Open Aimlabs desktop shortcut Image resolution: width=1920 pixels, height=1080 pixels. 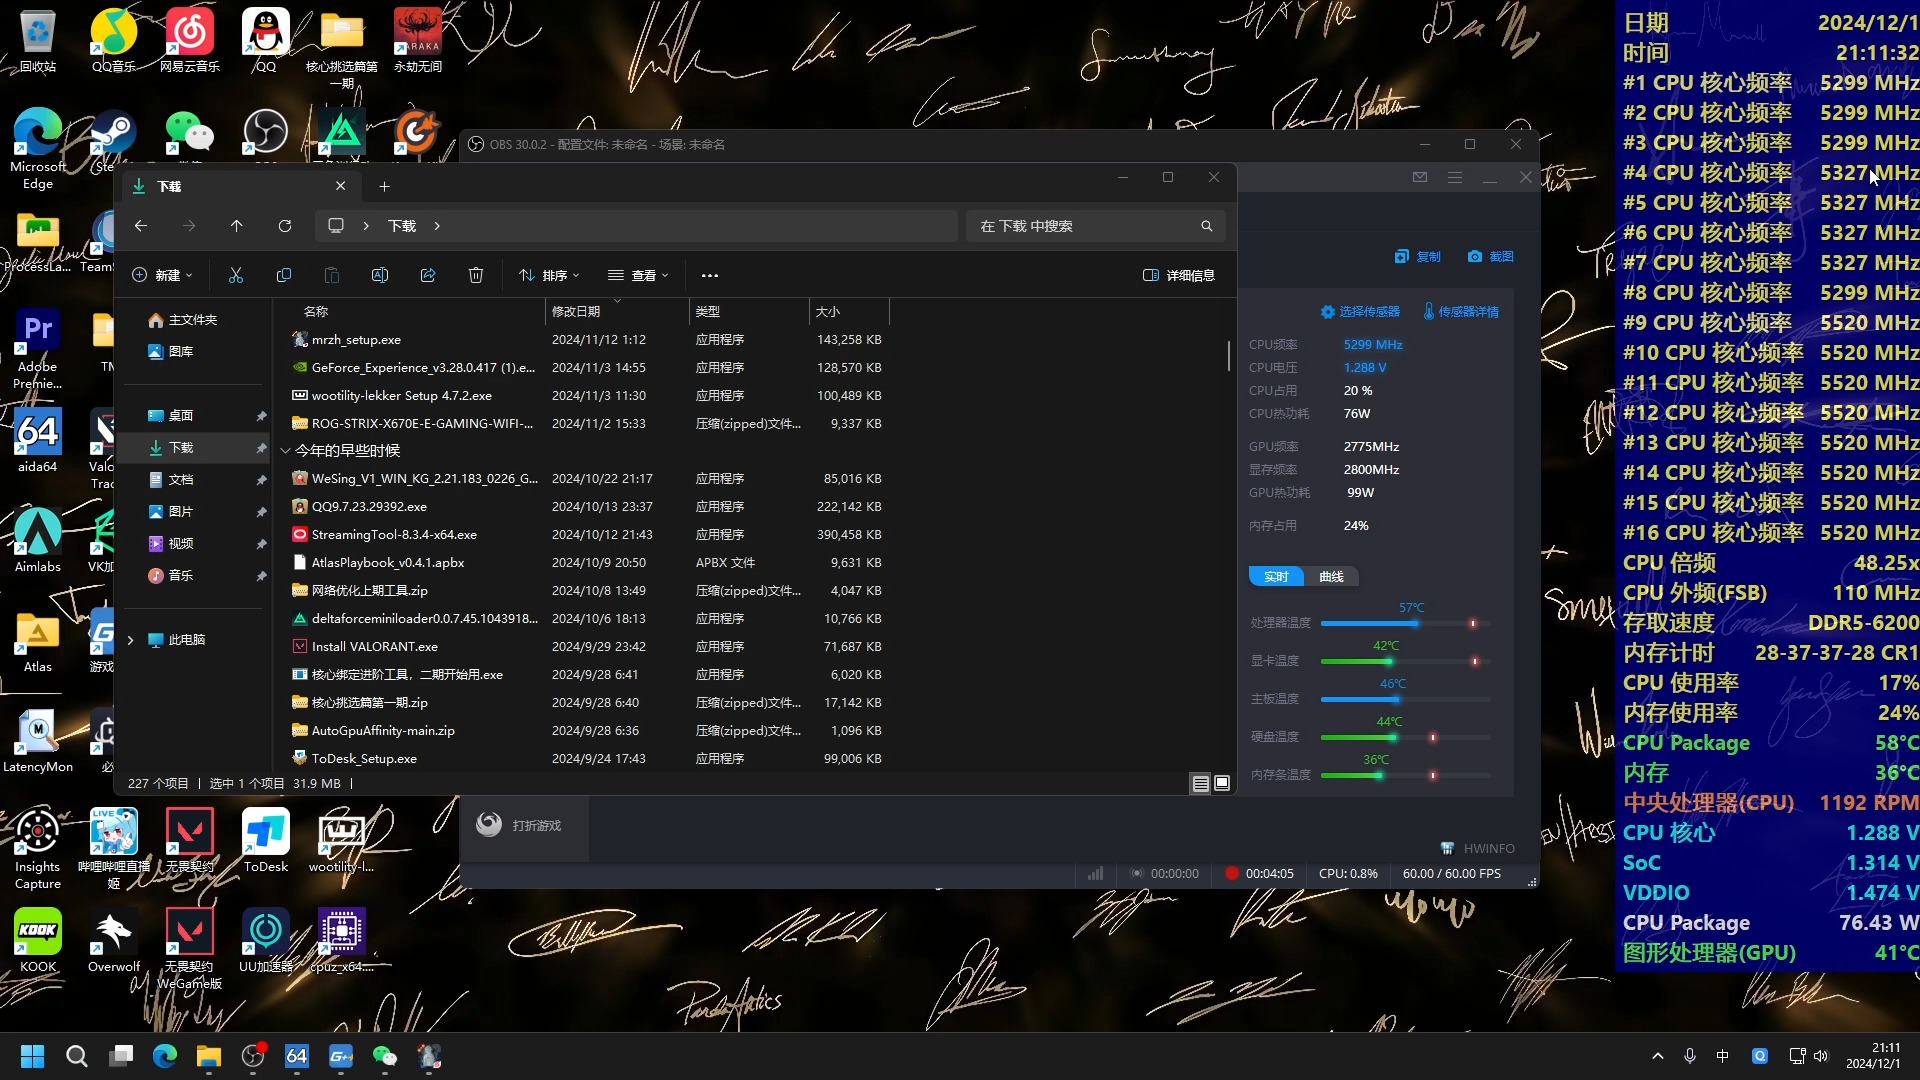tap(38, 541)
